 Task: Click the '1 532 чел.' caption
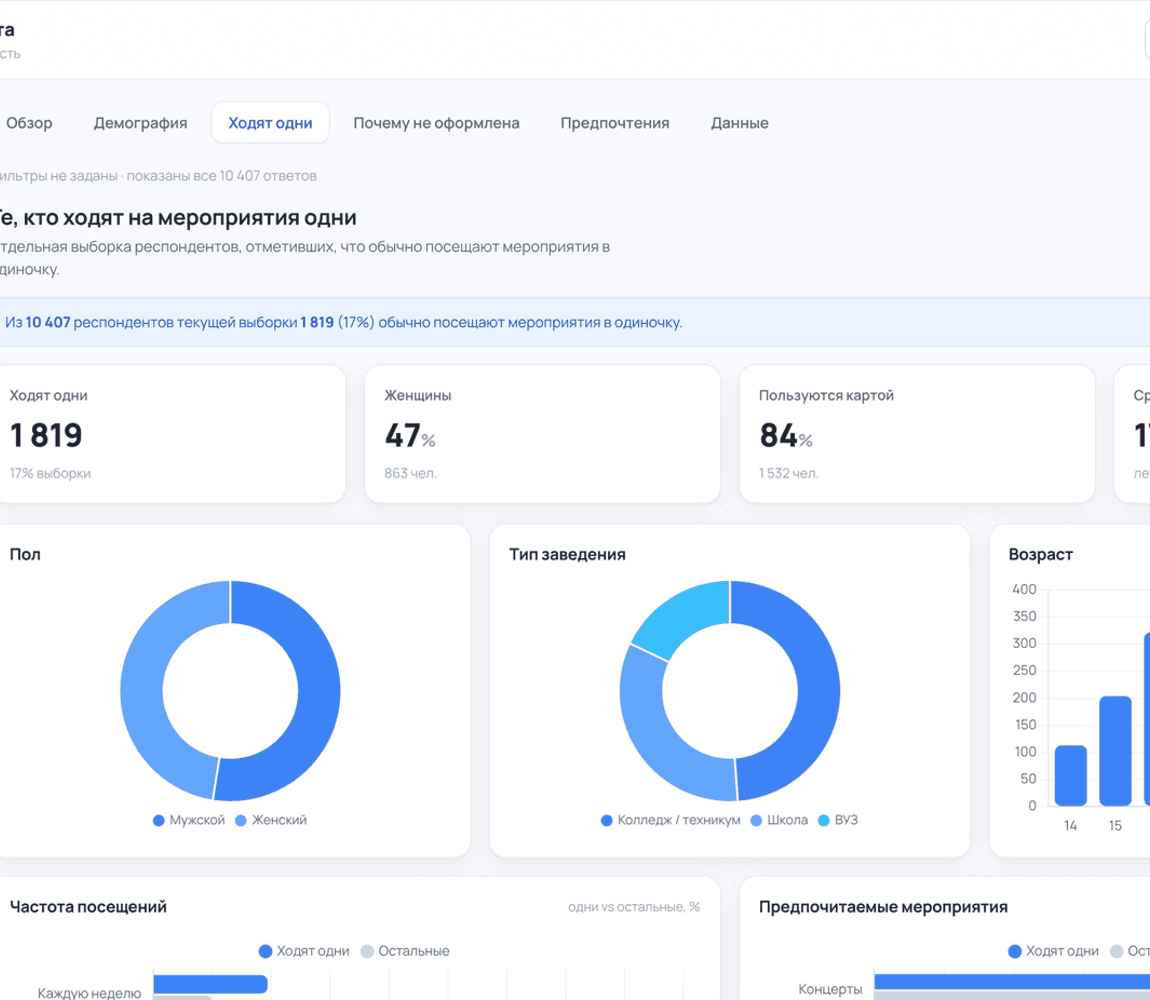pos(788,473)
